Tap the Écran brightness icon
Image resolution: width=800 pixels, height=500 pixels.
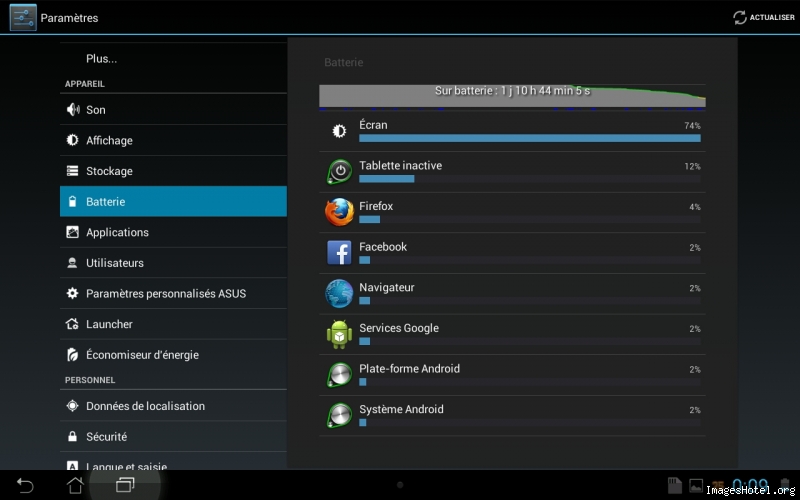(339, 131)
